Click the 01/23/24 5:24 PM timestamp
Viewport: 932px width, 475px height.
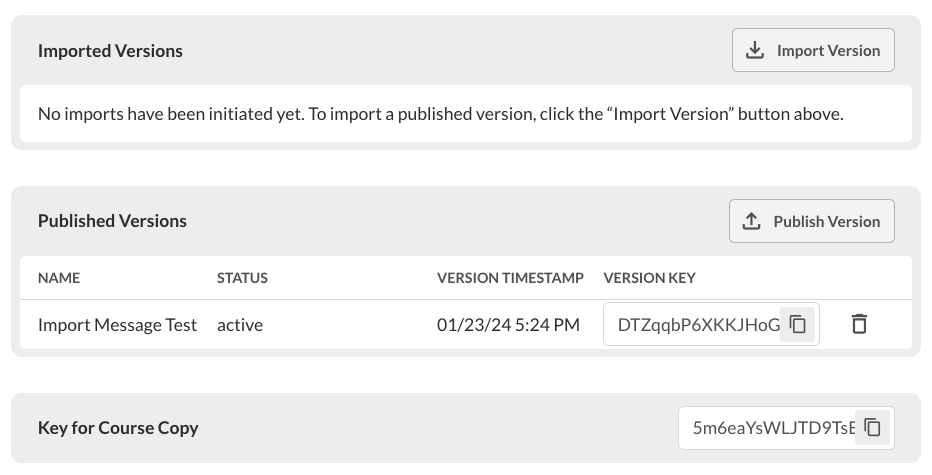pyautogui.click(x=508, y=325)
